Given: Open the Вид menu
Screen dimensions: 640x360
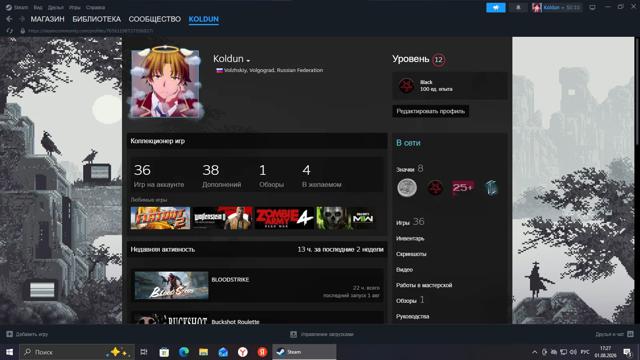Looking at the screenshot, I should 38,7.
